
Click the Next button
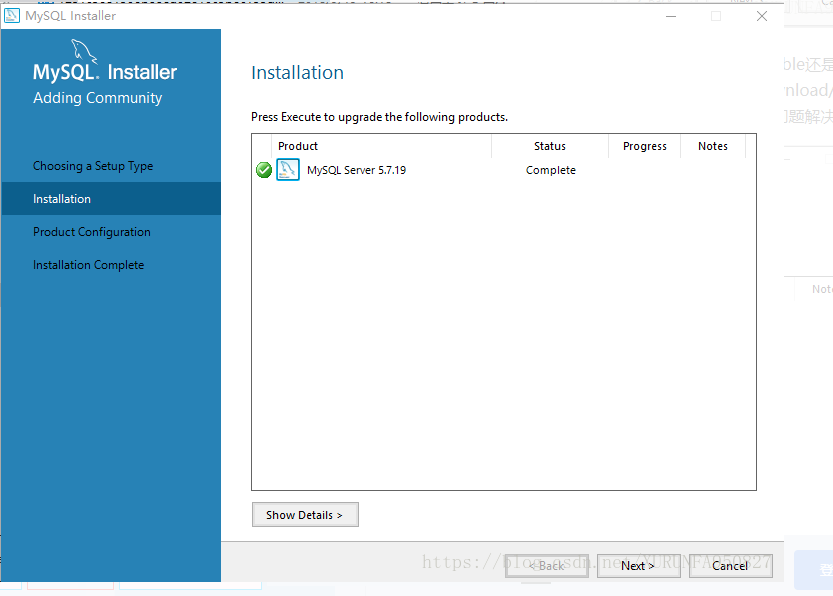[639, 566]
